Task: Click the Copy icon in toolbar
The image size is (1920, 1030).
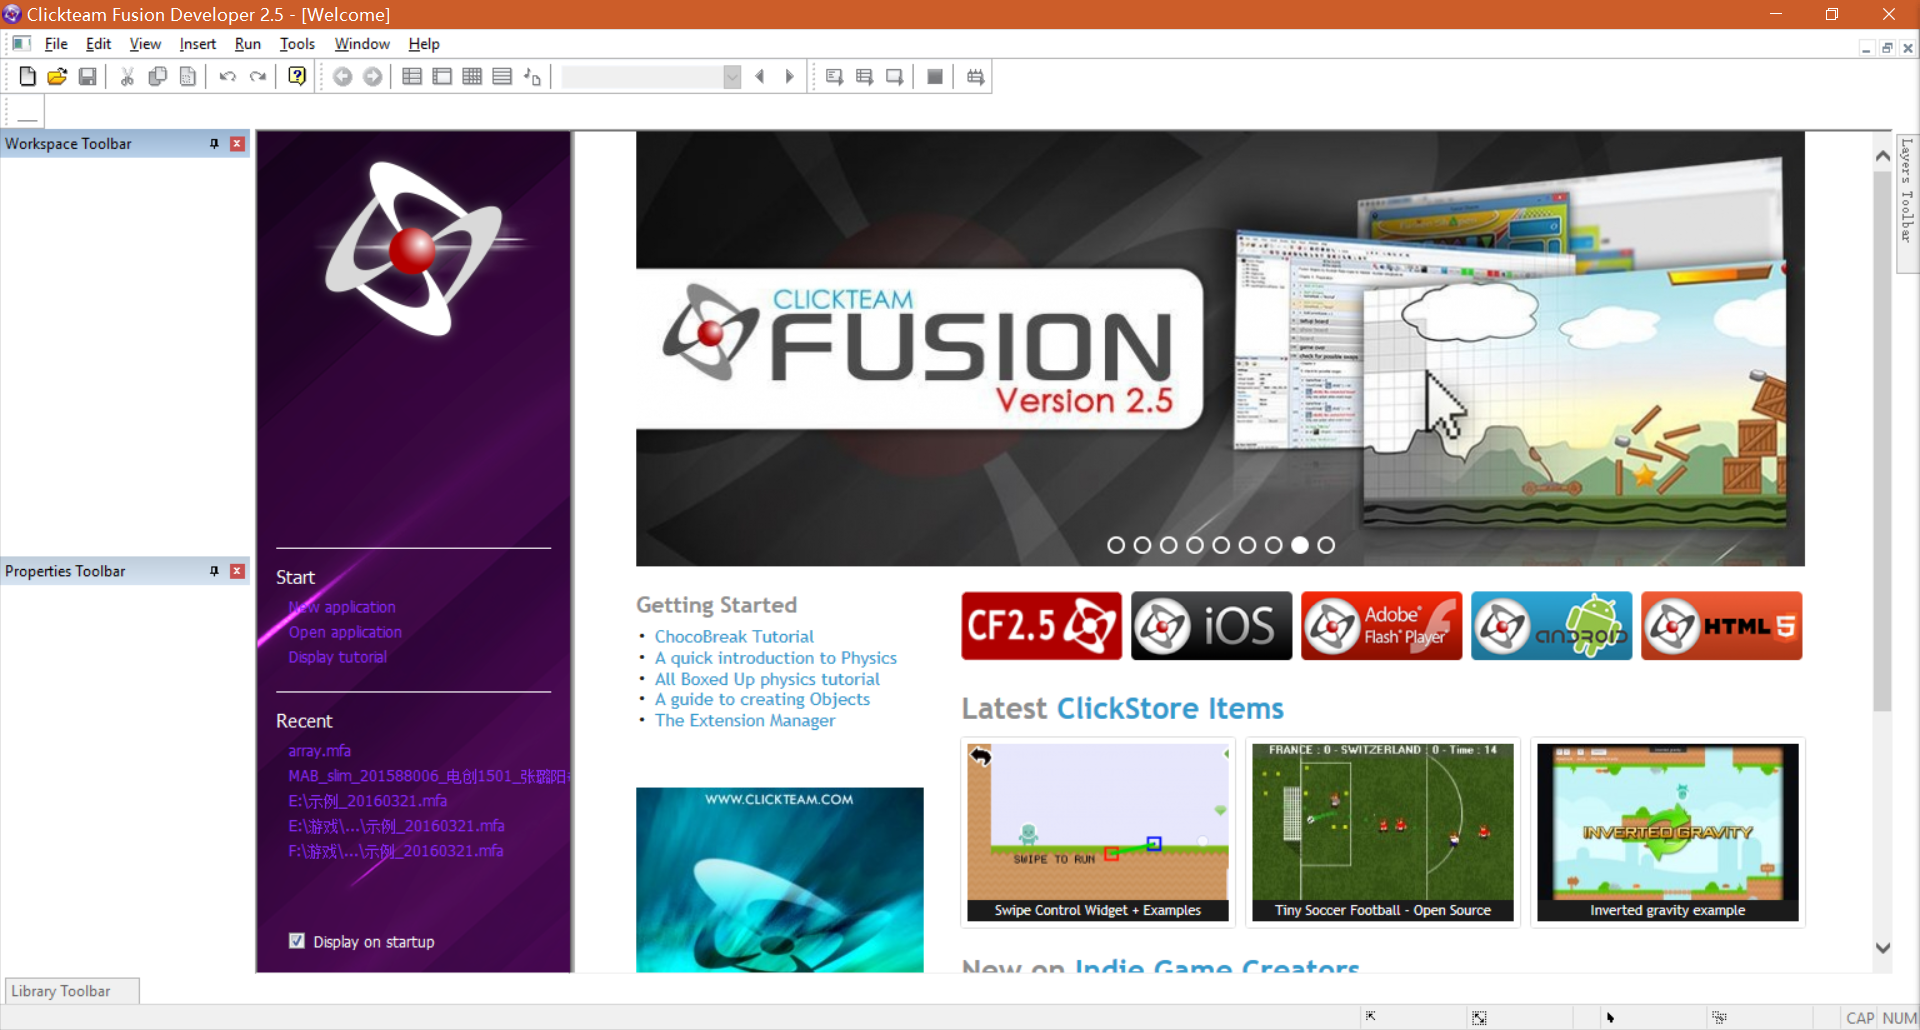Action: [x=157, y=76]
